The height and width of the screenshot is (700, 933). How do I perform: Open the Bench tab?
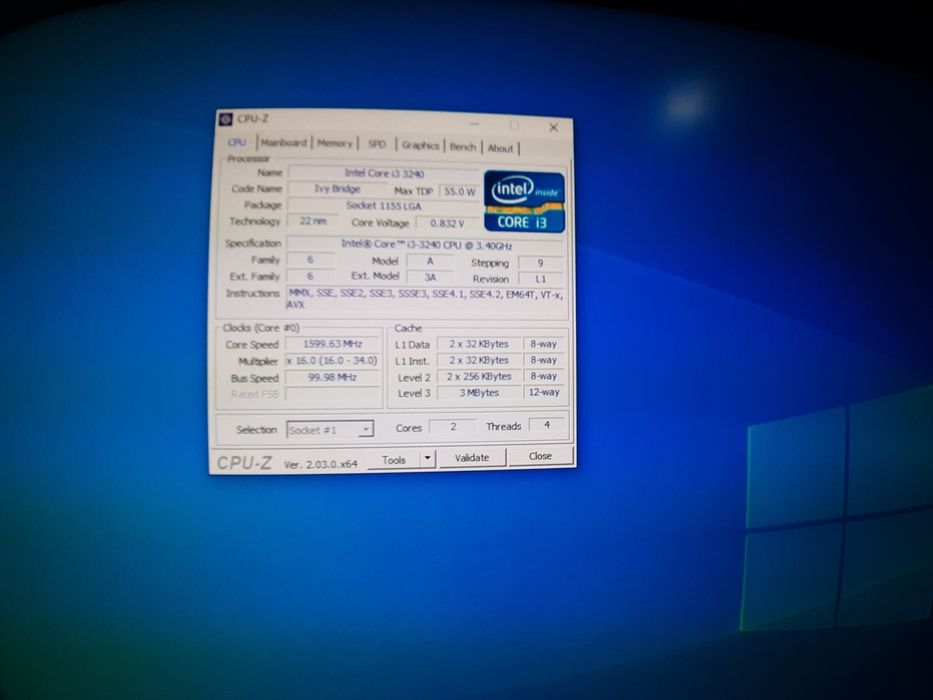463,147
